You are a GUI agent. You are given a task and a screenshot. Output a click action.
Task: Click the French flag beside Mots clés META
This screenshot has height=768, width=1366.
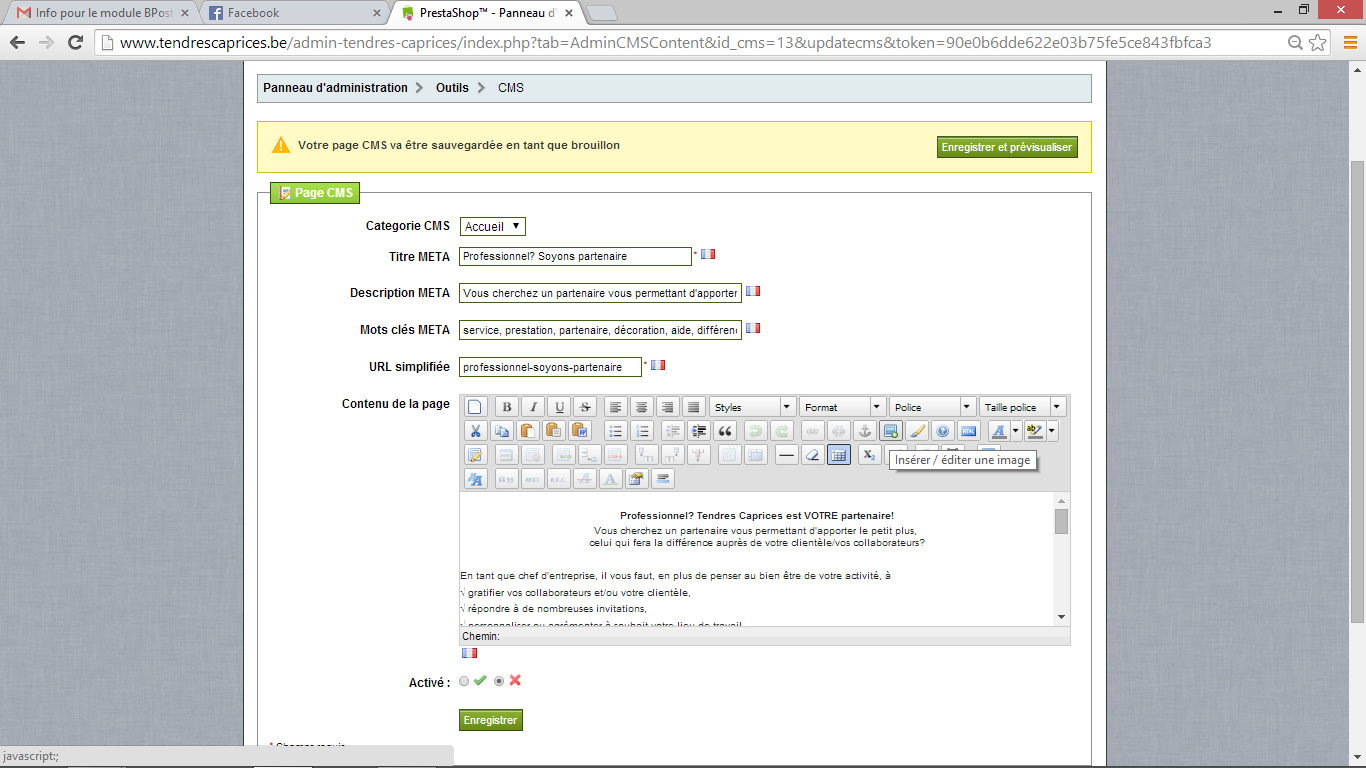(753, 327)
